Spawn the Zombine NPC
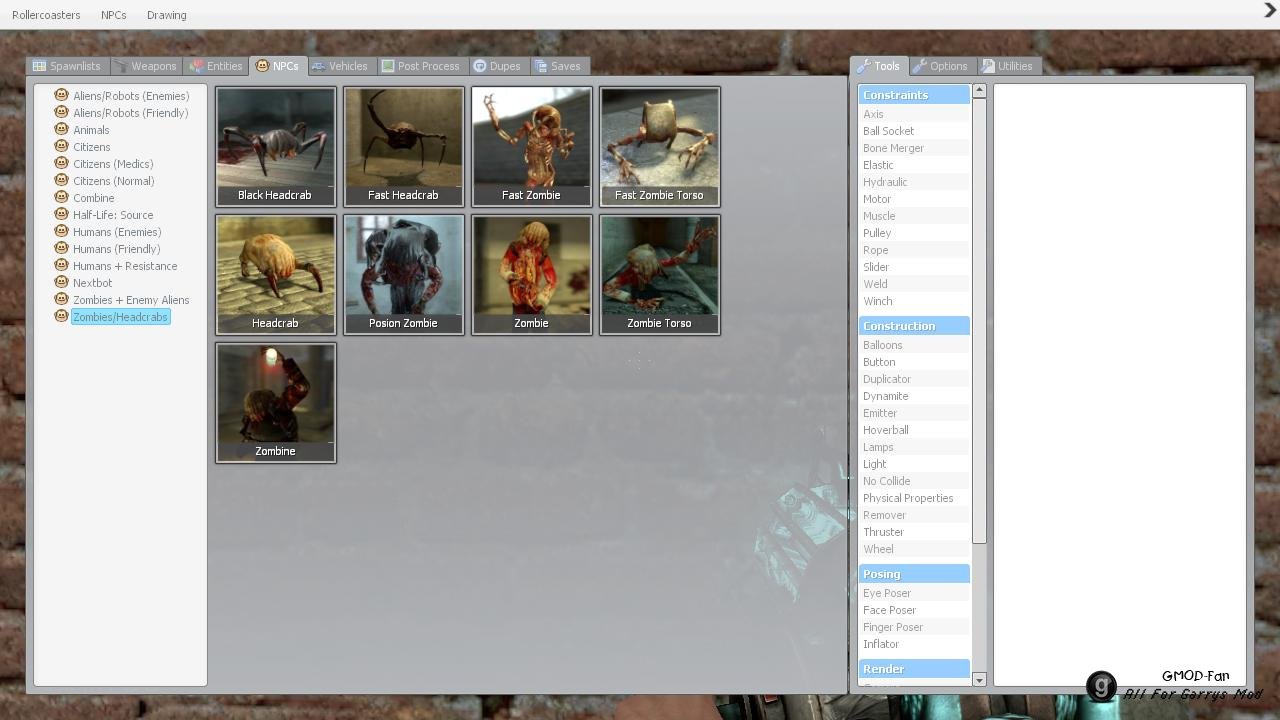Viewport: 1280px width, 720px height. point(275,402)
